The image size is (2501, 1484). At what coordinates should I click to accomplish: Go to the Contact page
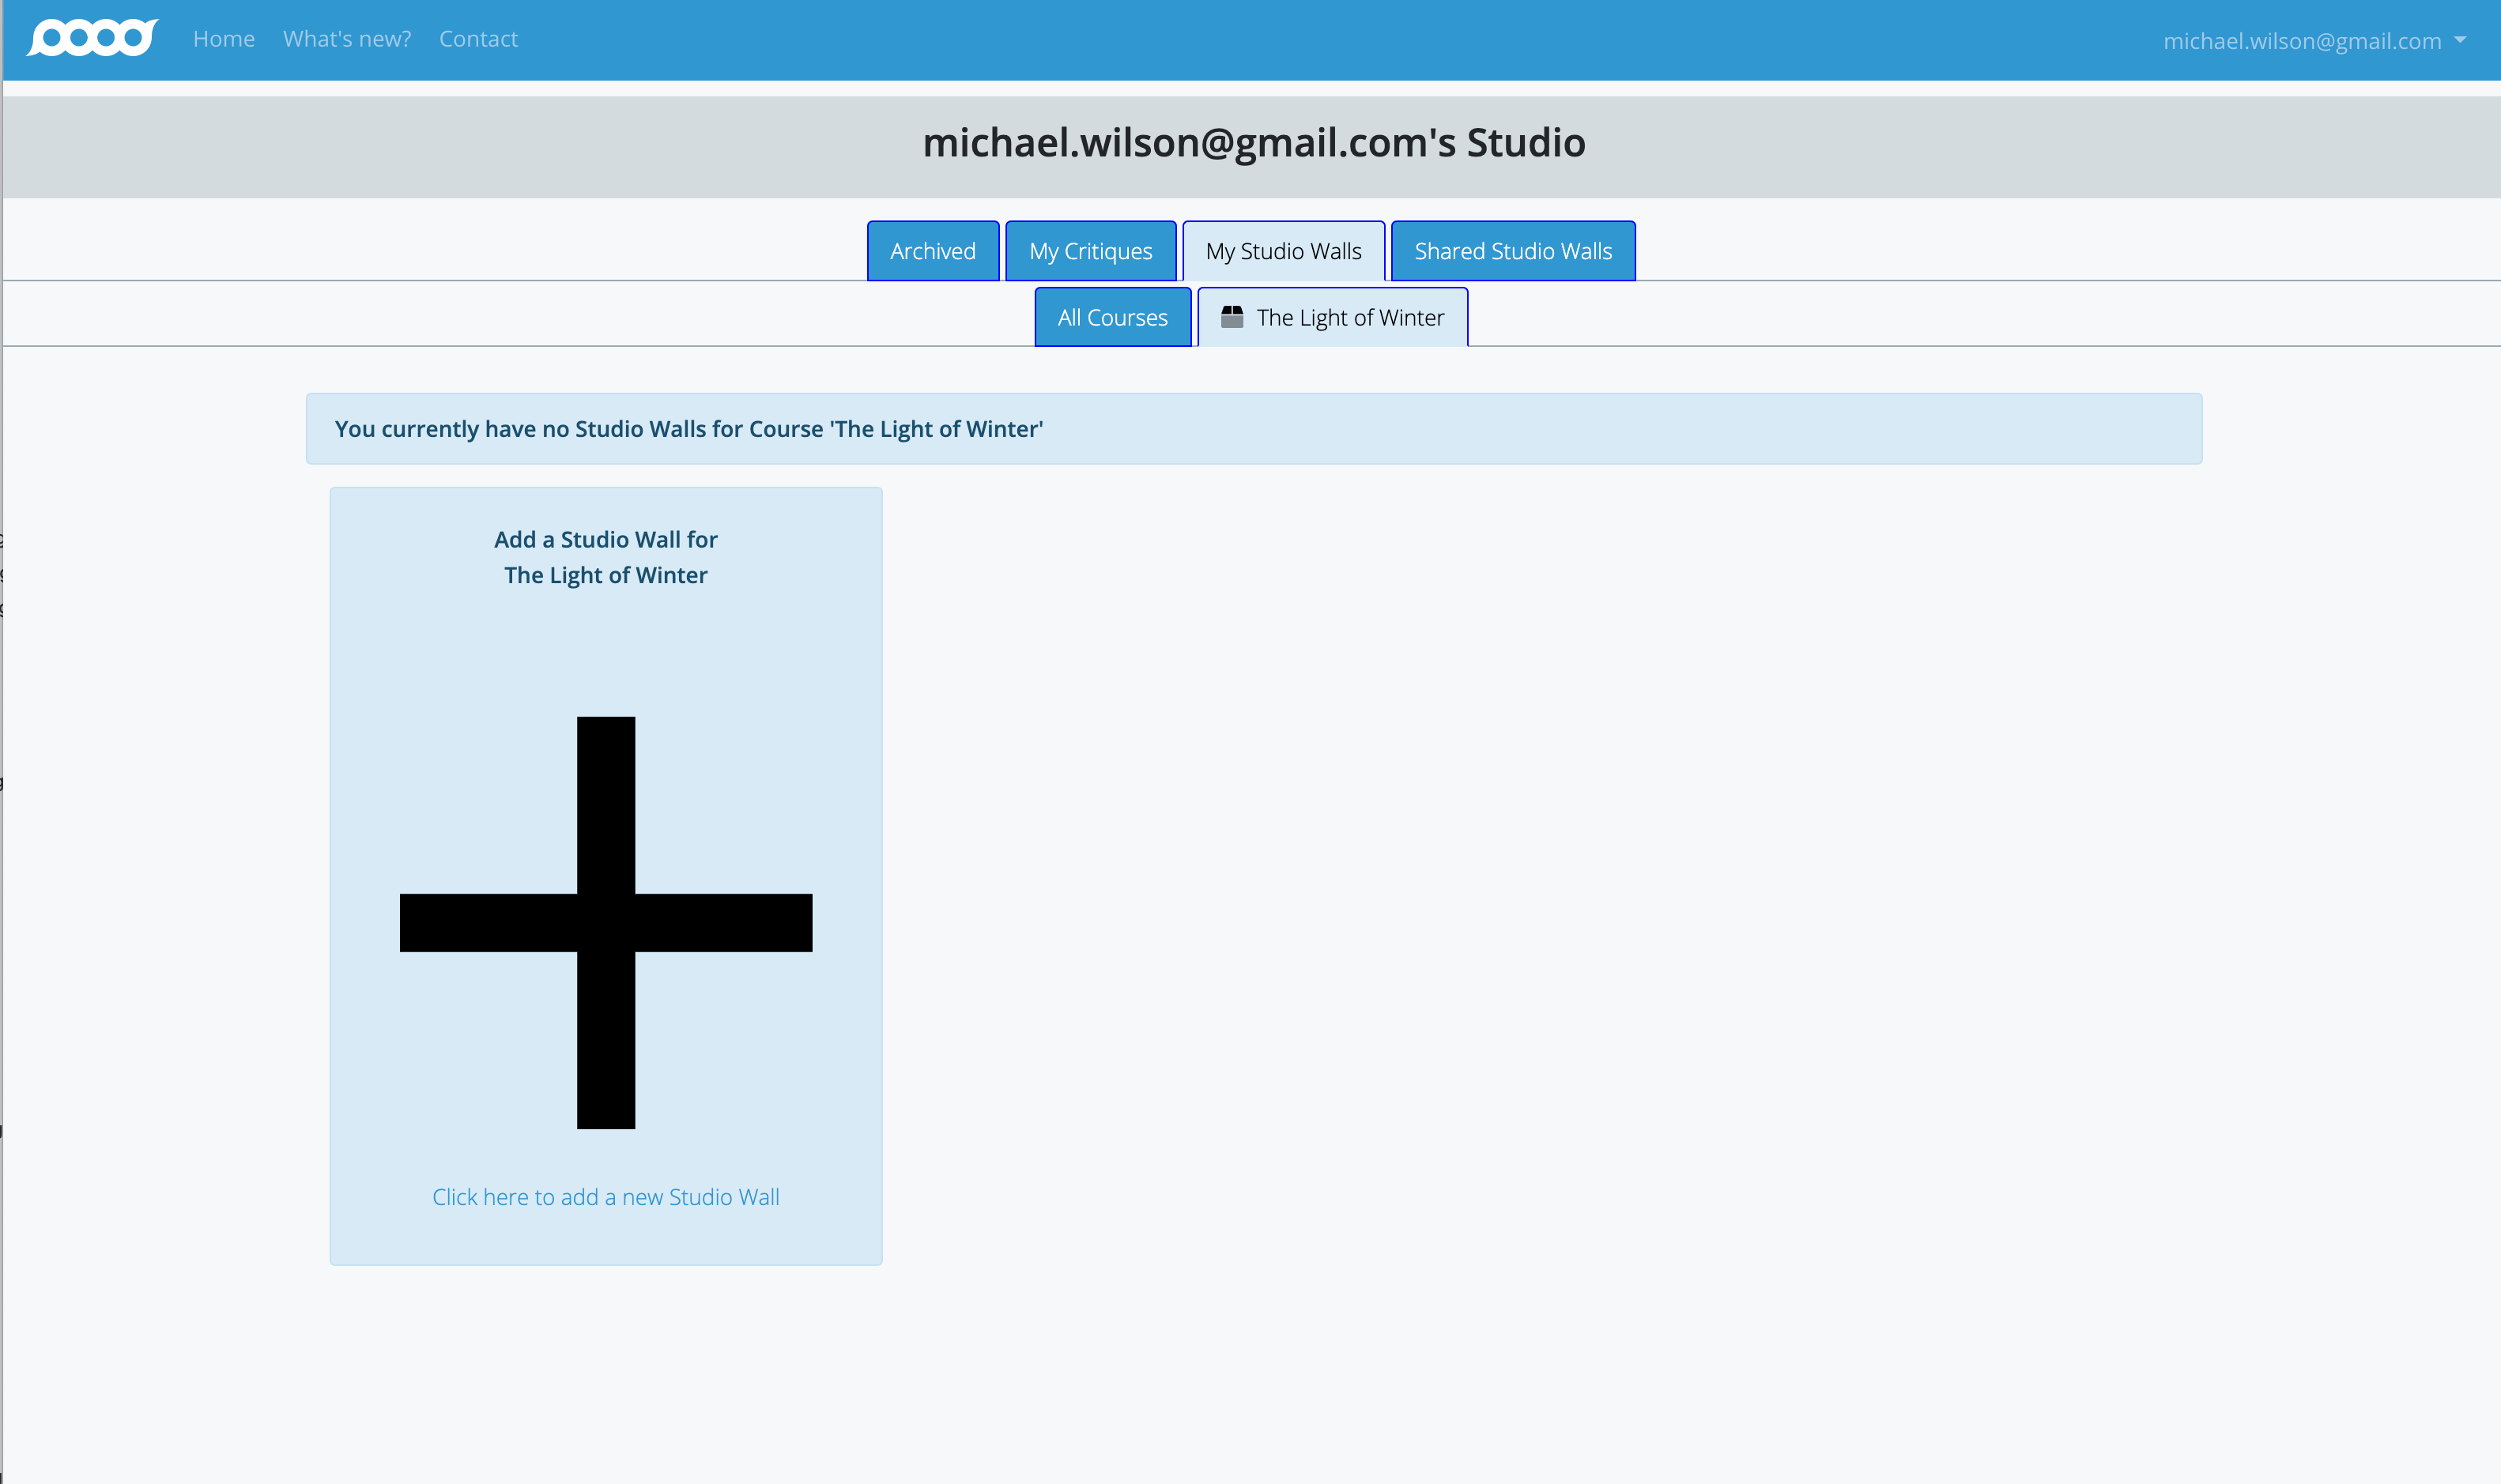[478, 39]
